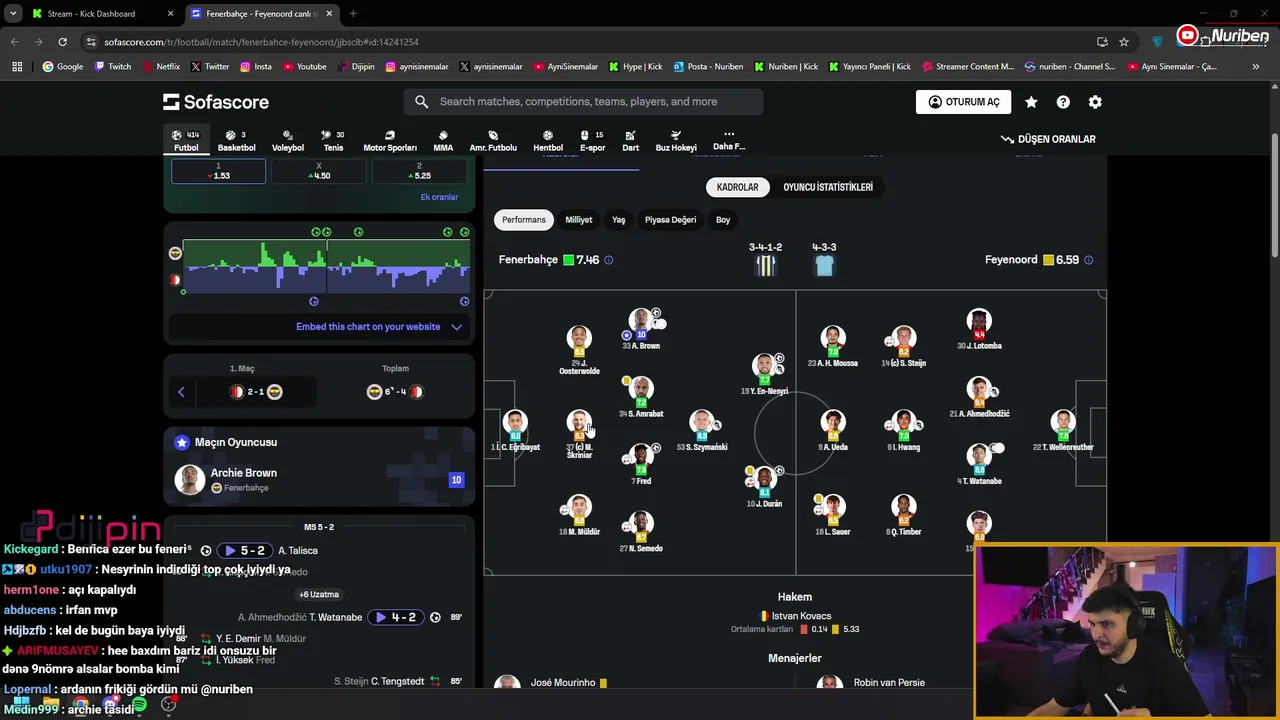Click the Feyenoord light blue kit icon
This screenshot has width=1280, height=720.
pyautogui.click(x=824, y=265)
